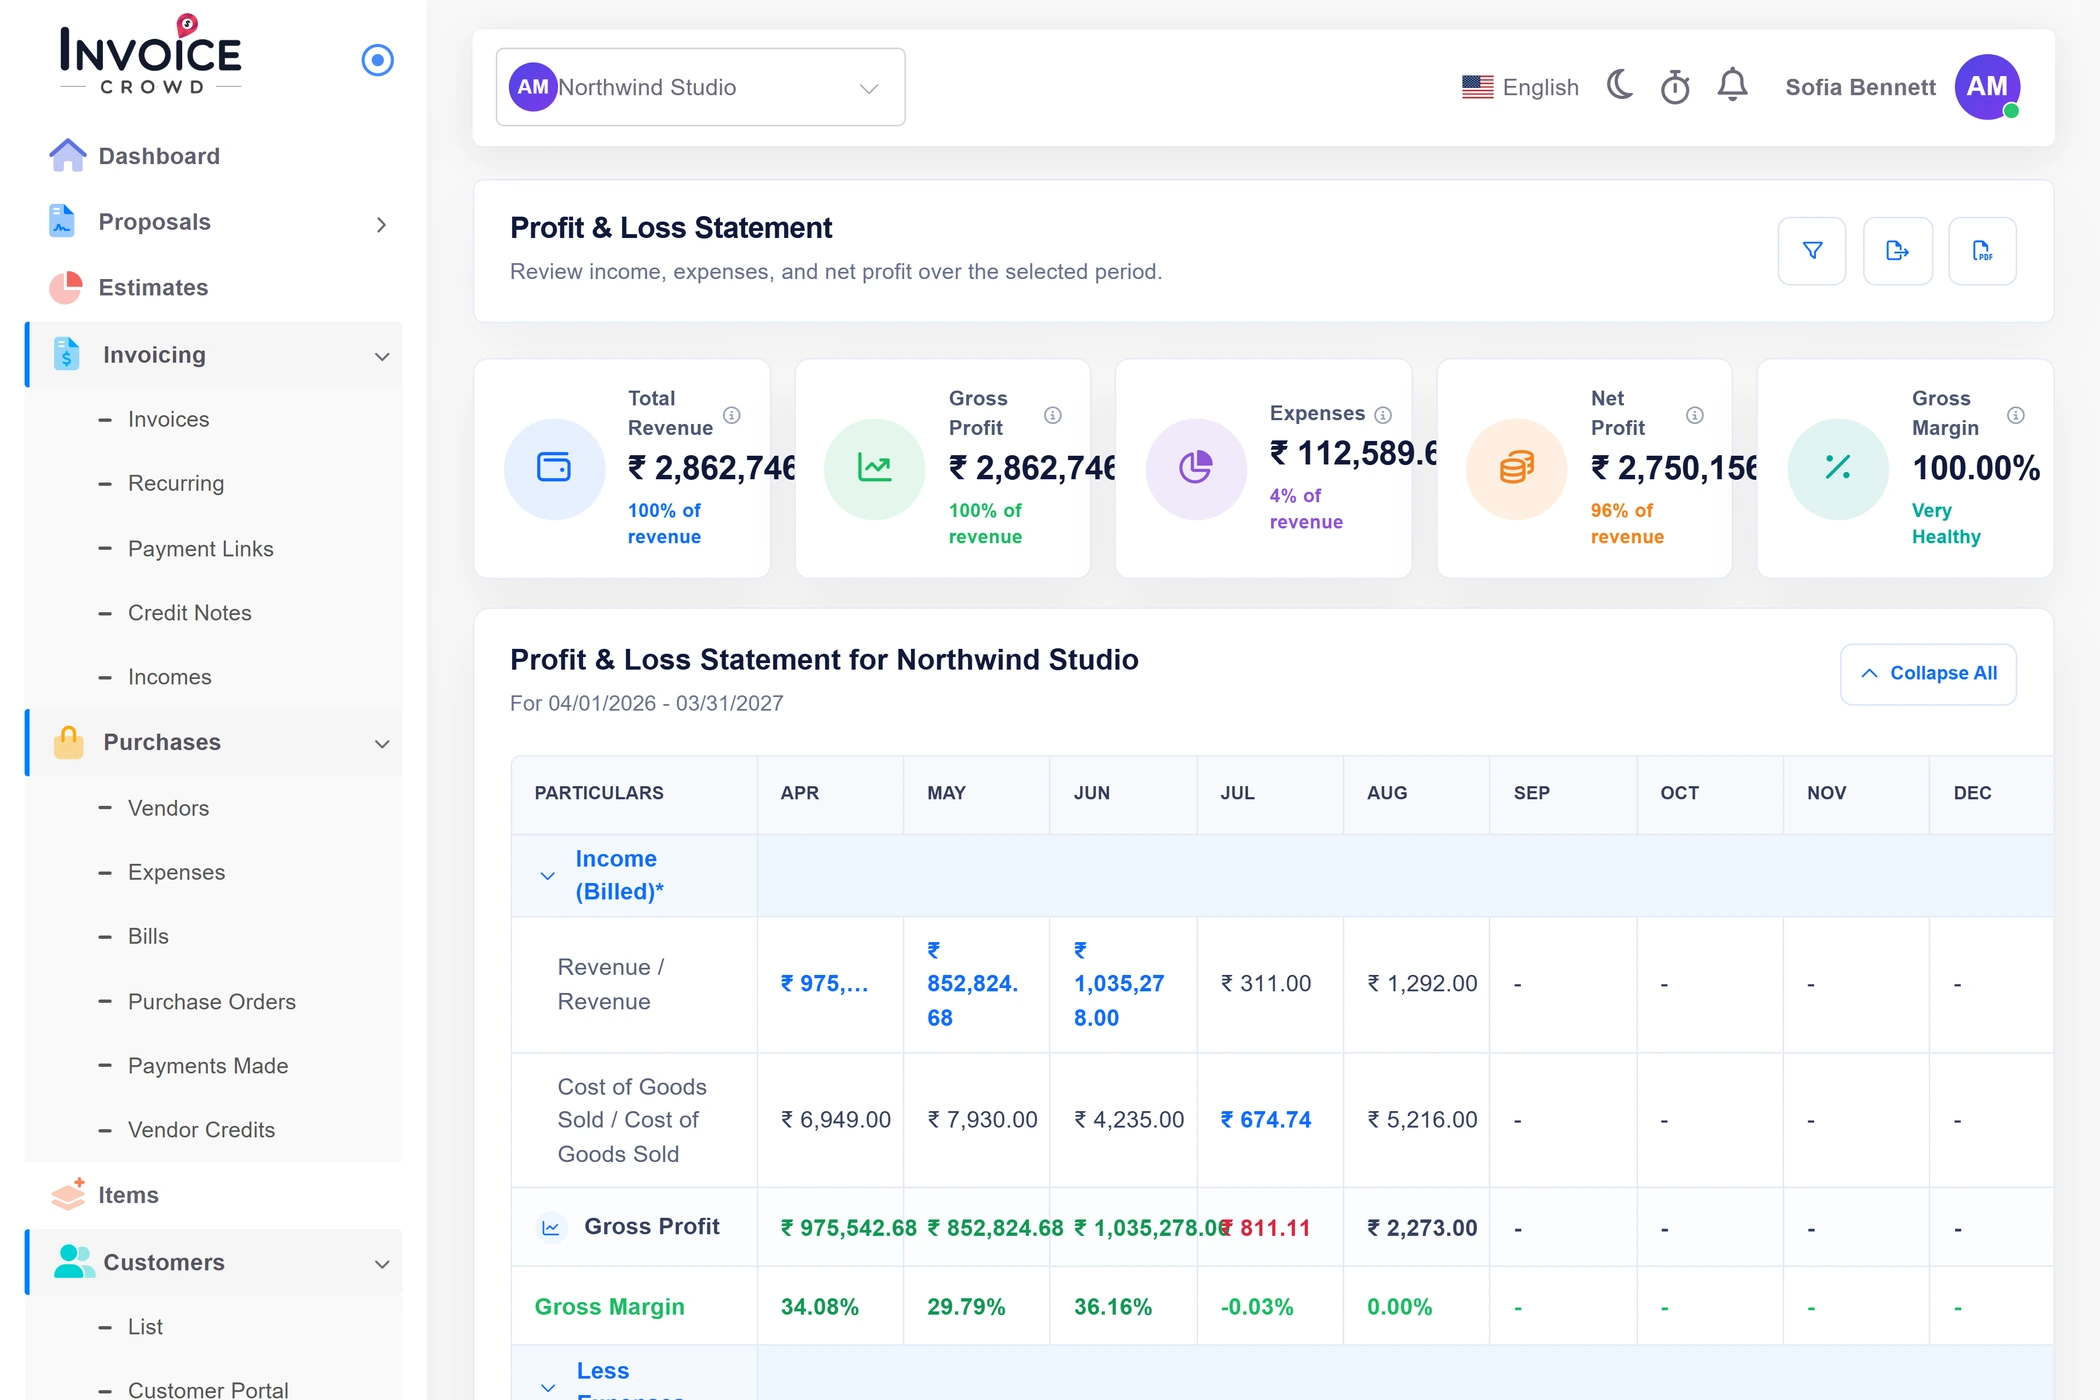Open the filter funnel button
This screenshot has width=2100, height=1400.
coord(1812,251)
